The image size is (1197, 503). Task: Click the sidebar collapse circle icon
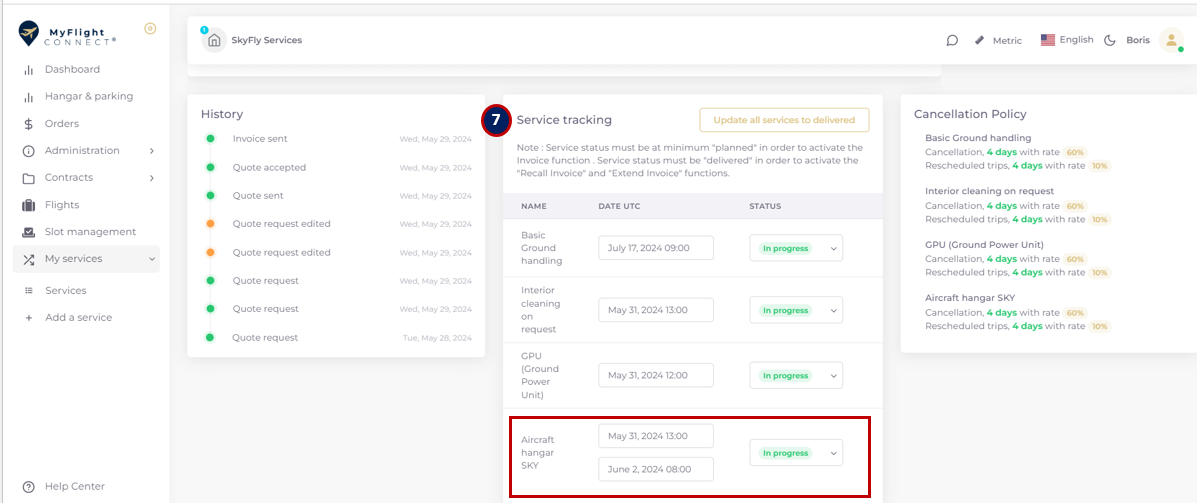coord(150,29)
